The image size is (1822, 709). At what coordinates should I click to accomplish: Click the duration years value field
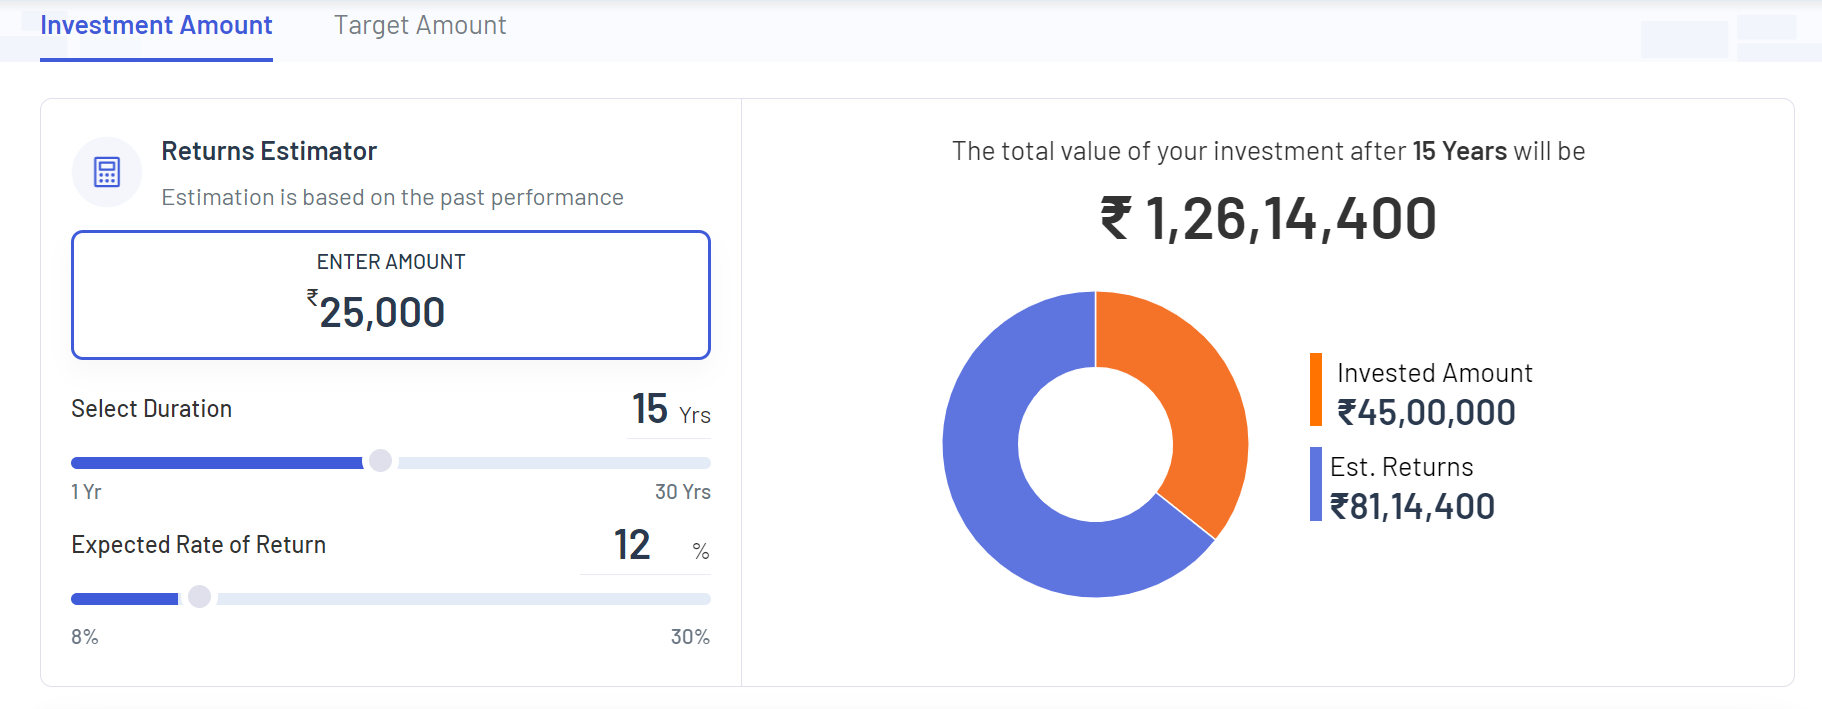tap(650, 409)
